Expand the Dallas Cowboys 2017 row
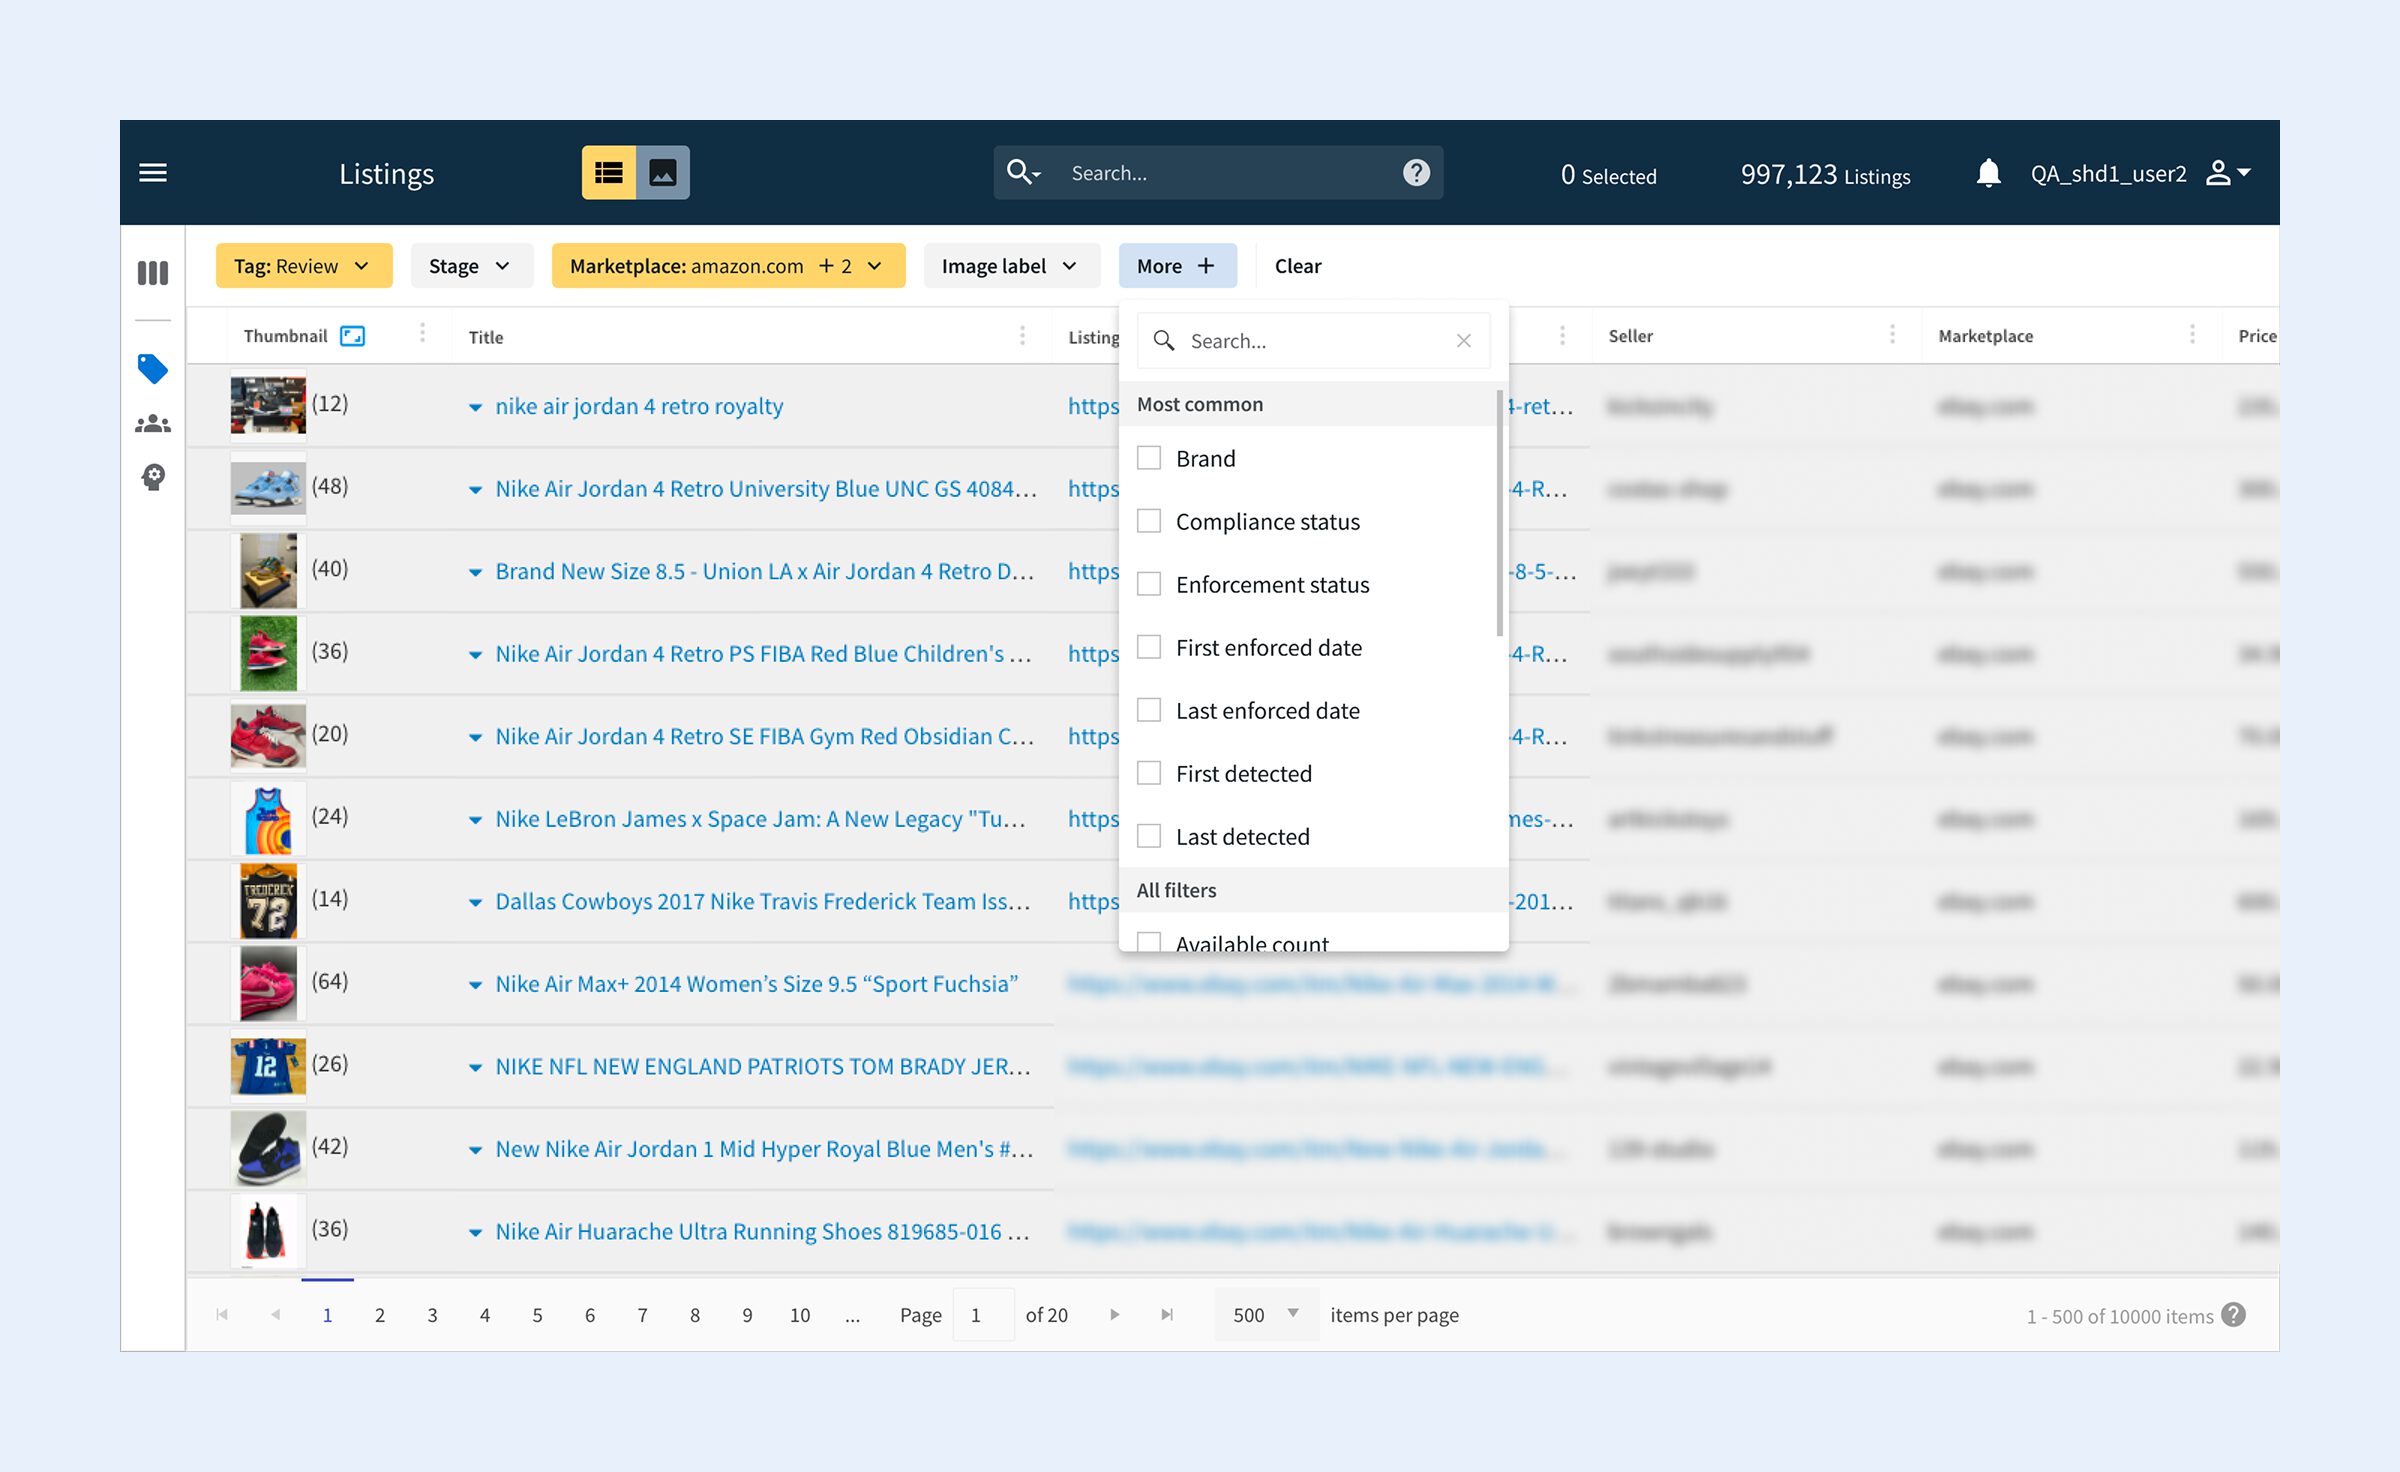 tap(475, 902)
